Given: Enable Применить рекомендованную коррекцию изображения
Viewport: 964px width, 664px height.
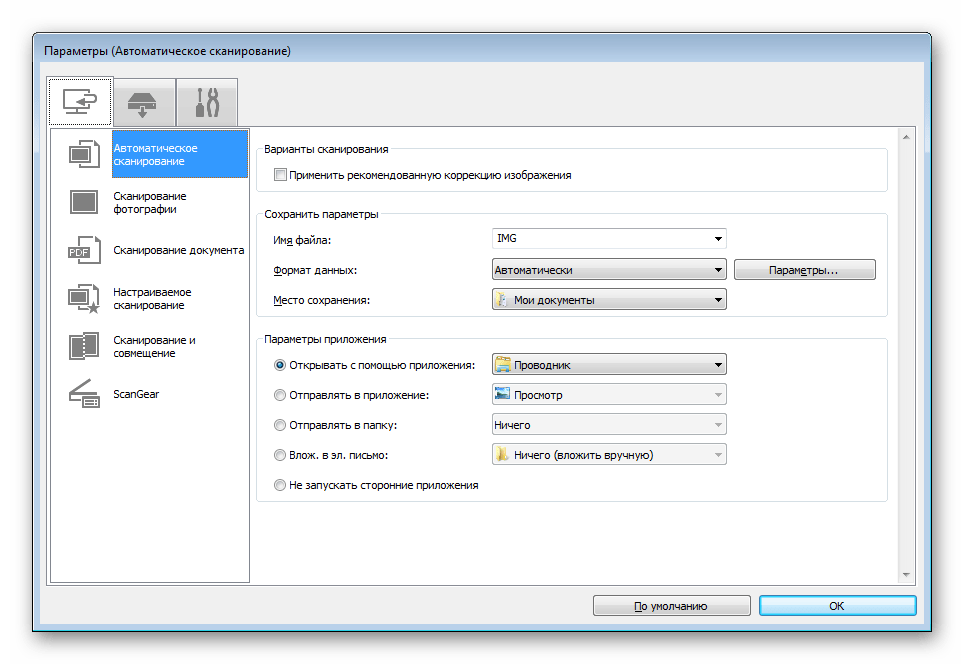Looking at the screenshot, I should pyautogui.click(x=280, y=174).
